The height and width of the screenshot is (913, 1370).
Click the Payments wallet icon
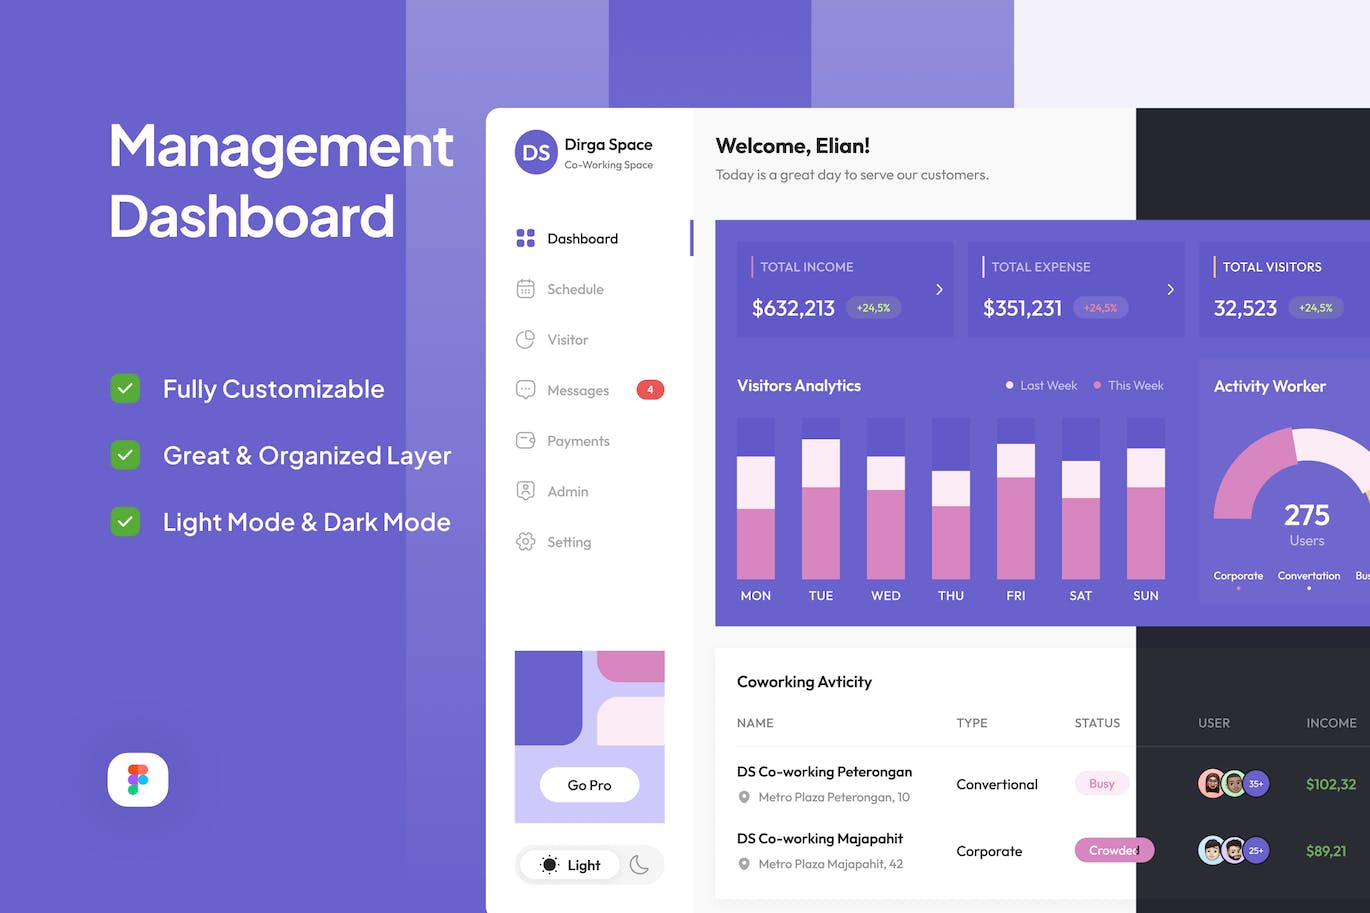pos(525,441)
